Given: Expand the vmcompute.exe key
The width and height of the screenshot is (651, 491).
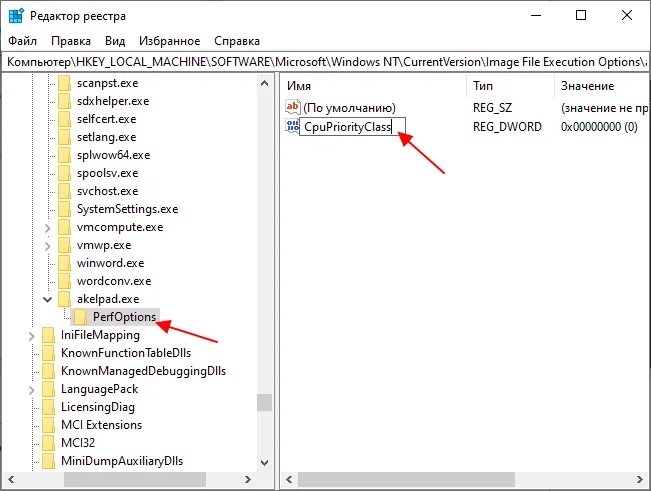Looking at the screenshot, I should (x=47, y=228).
